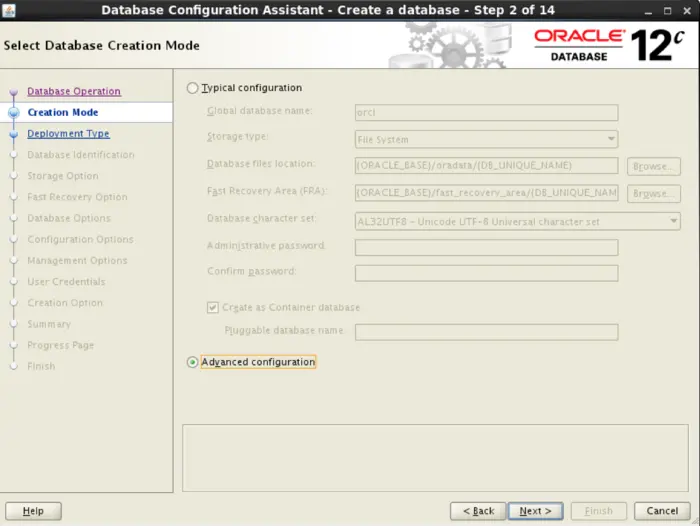Click Management Options step label
700x526 pixels.
pyautogui.click(x=77, y=260)
